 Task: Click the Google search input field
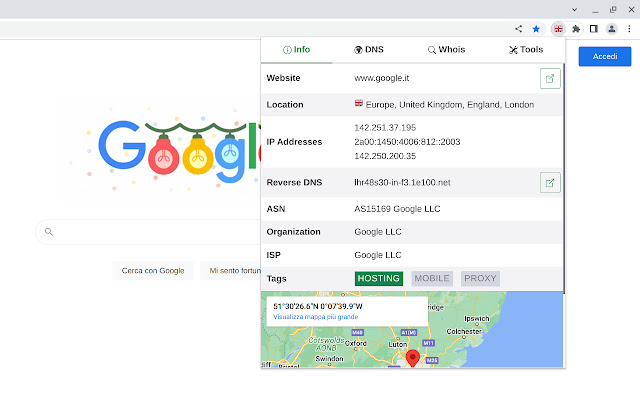(150, 233)
